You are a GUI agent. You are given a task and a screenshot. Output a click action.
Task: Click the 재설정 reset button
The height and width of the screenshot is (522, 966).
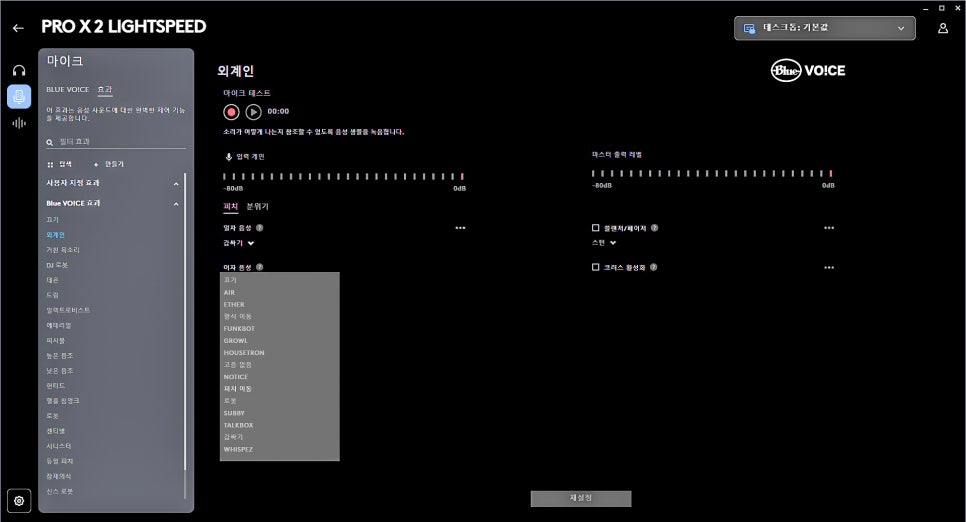tap(581, 499)
